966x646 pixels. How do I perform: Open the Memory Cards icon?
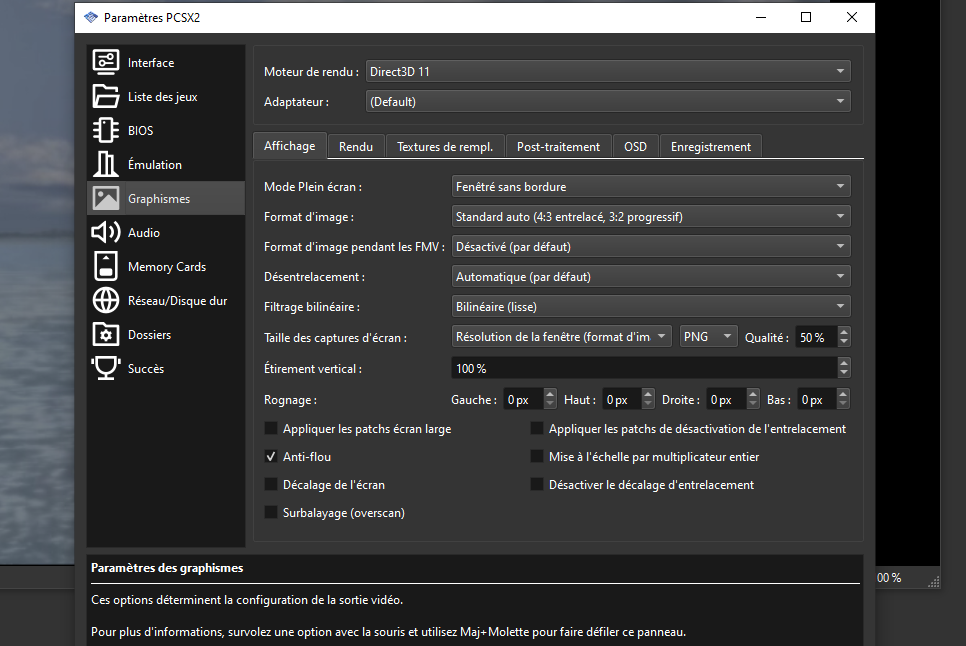[105, 267]
